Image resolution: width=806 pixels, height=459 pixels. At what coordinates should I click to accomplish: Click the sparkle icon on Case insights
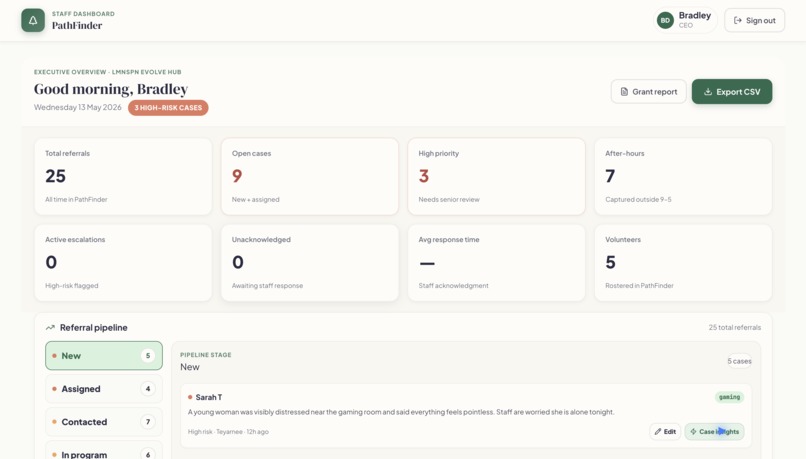pos(693,432)
